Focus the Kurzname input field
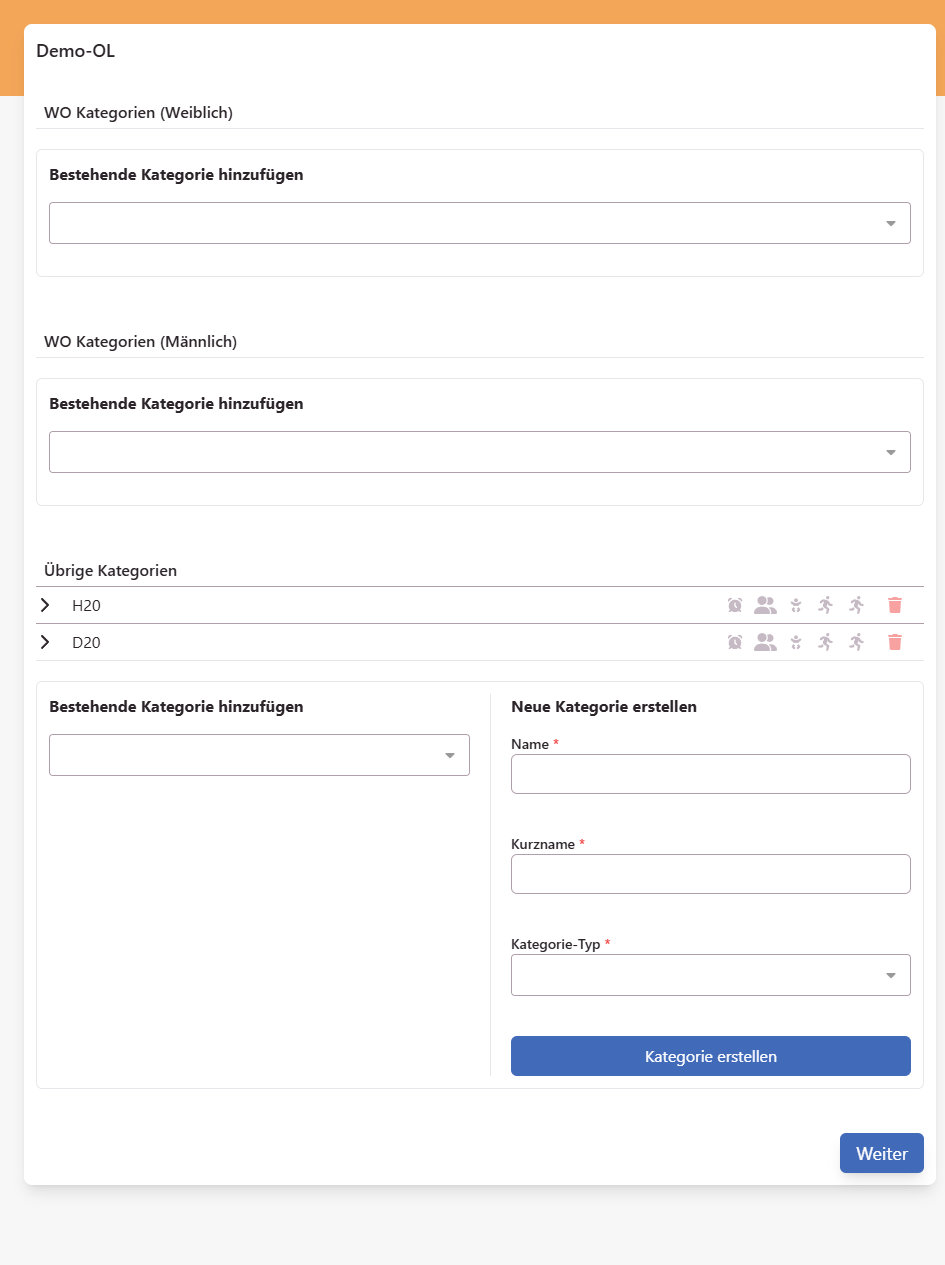Screen dimensions: 945x1265 click(711, 874)
